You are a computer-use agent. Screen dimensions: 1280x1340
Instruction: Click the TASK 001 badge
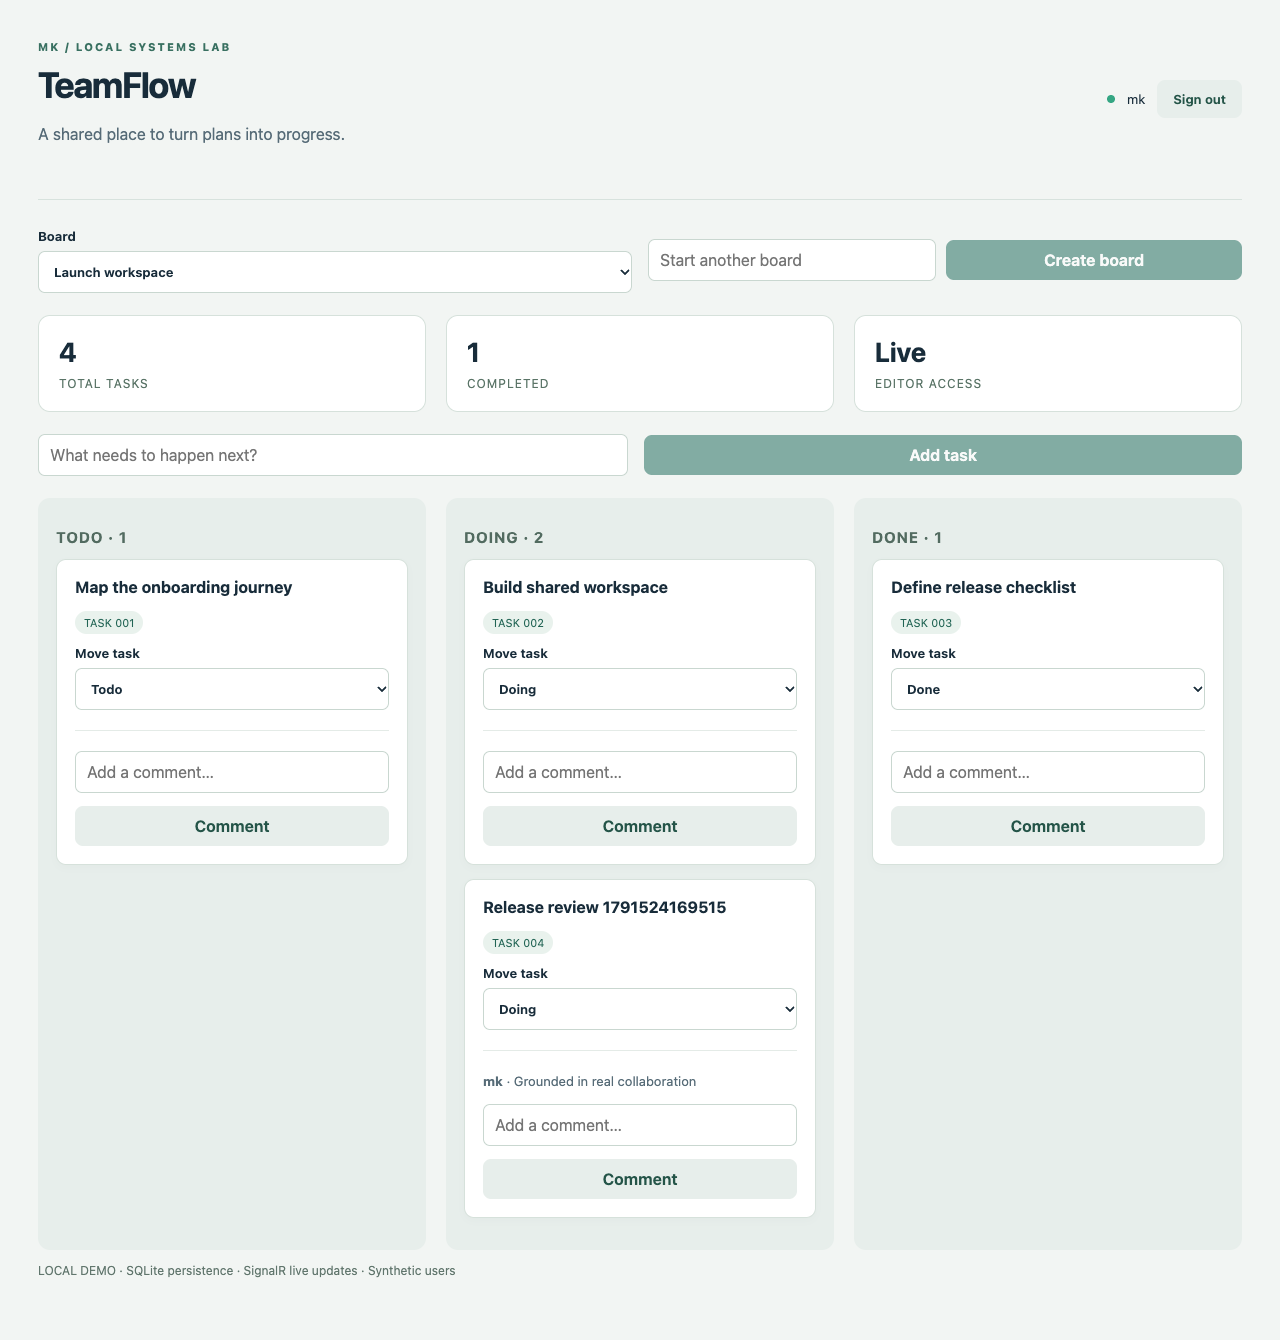(109, 623)
